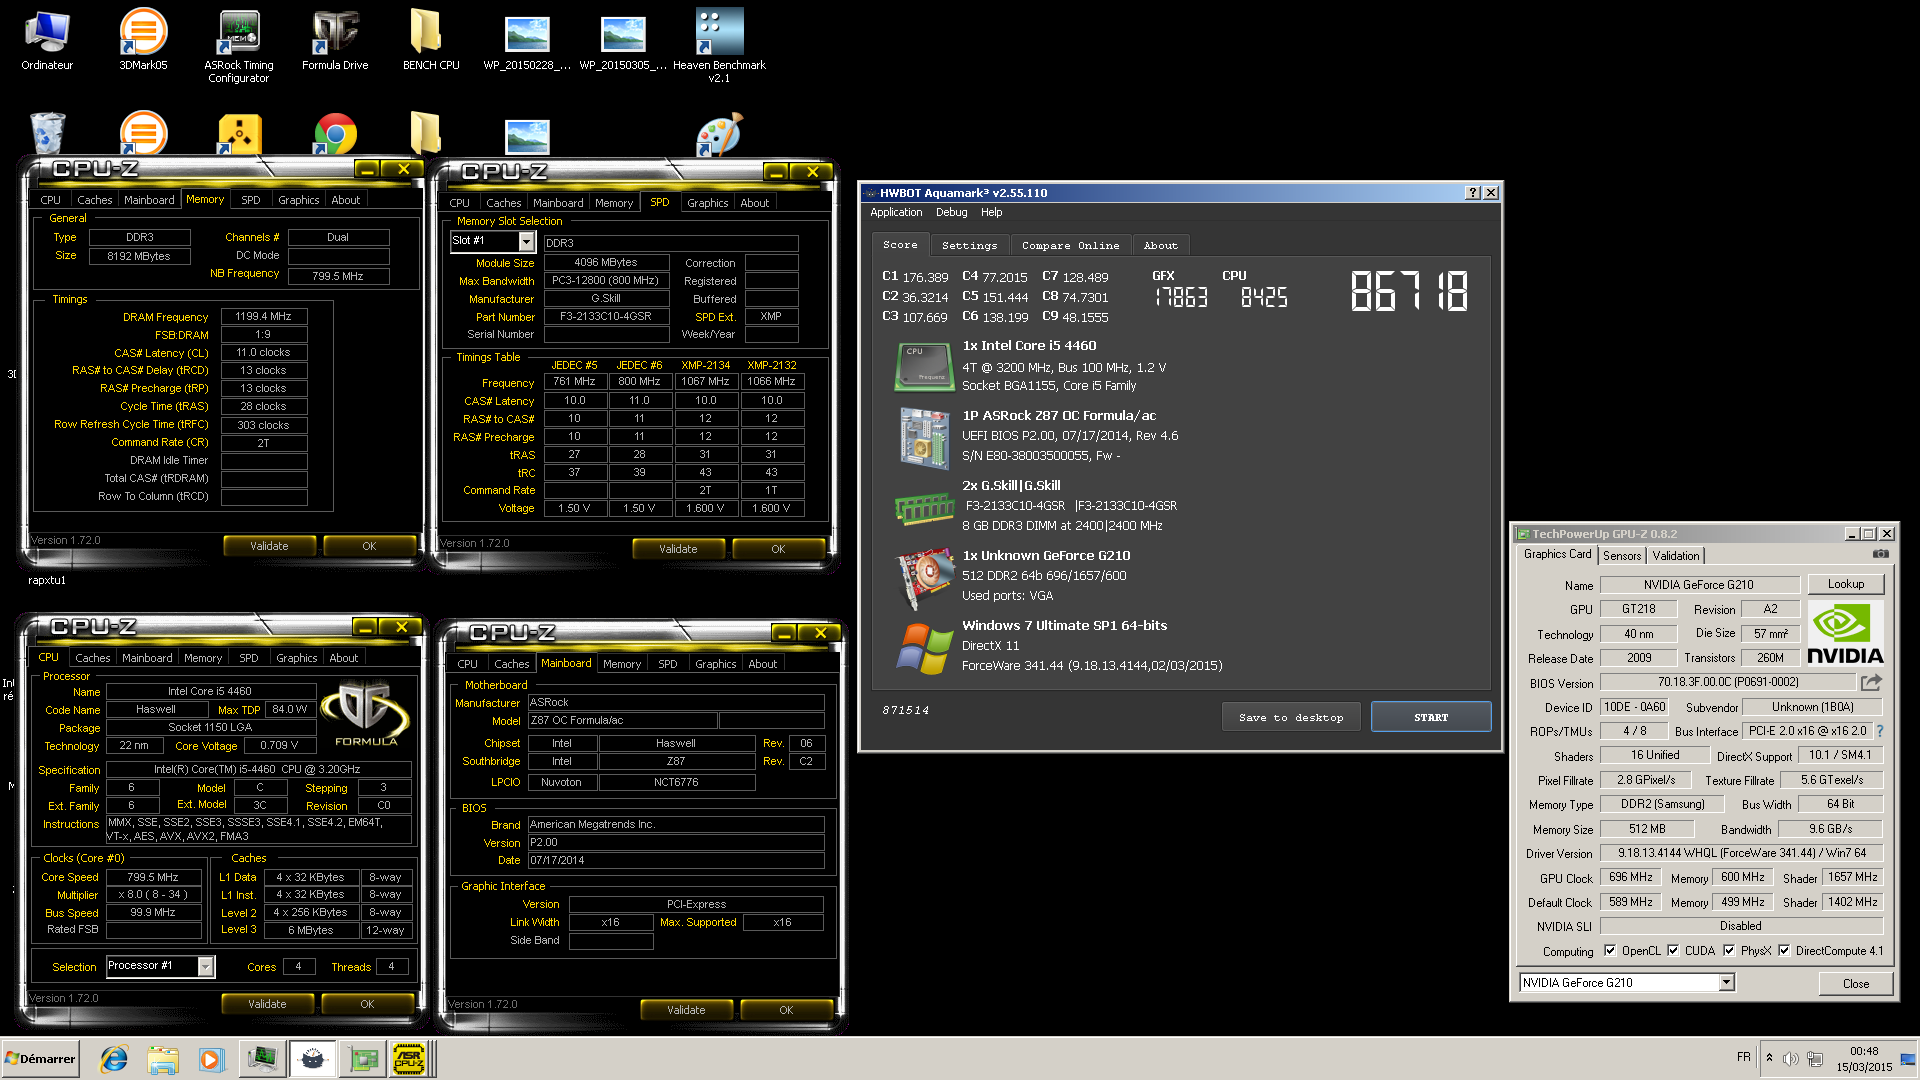Click the Aquamark title bar help button
The height and width of the screenshot is (1080, 1920).
(x=1473, y=193)
